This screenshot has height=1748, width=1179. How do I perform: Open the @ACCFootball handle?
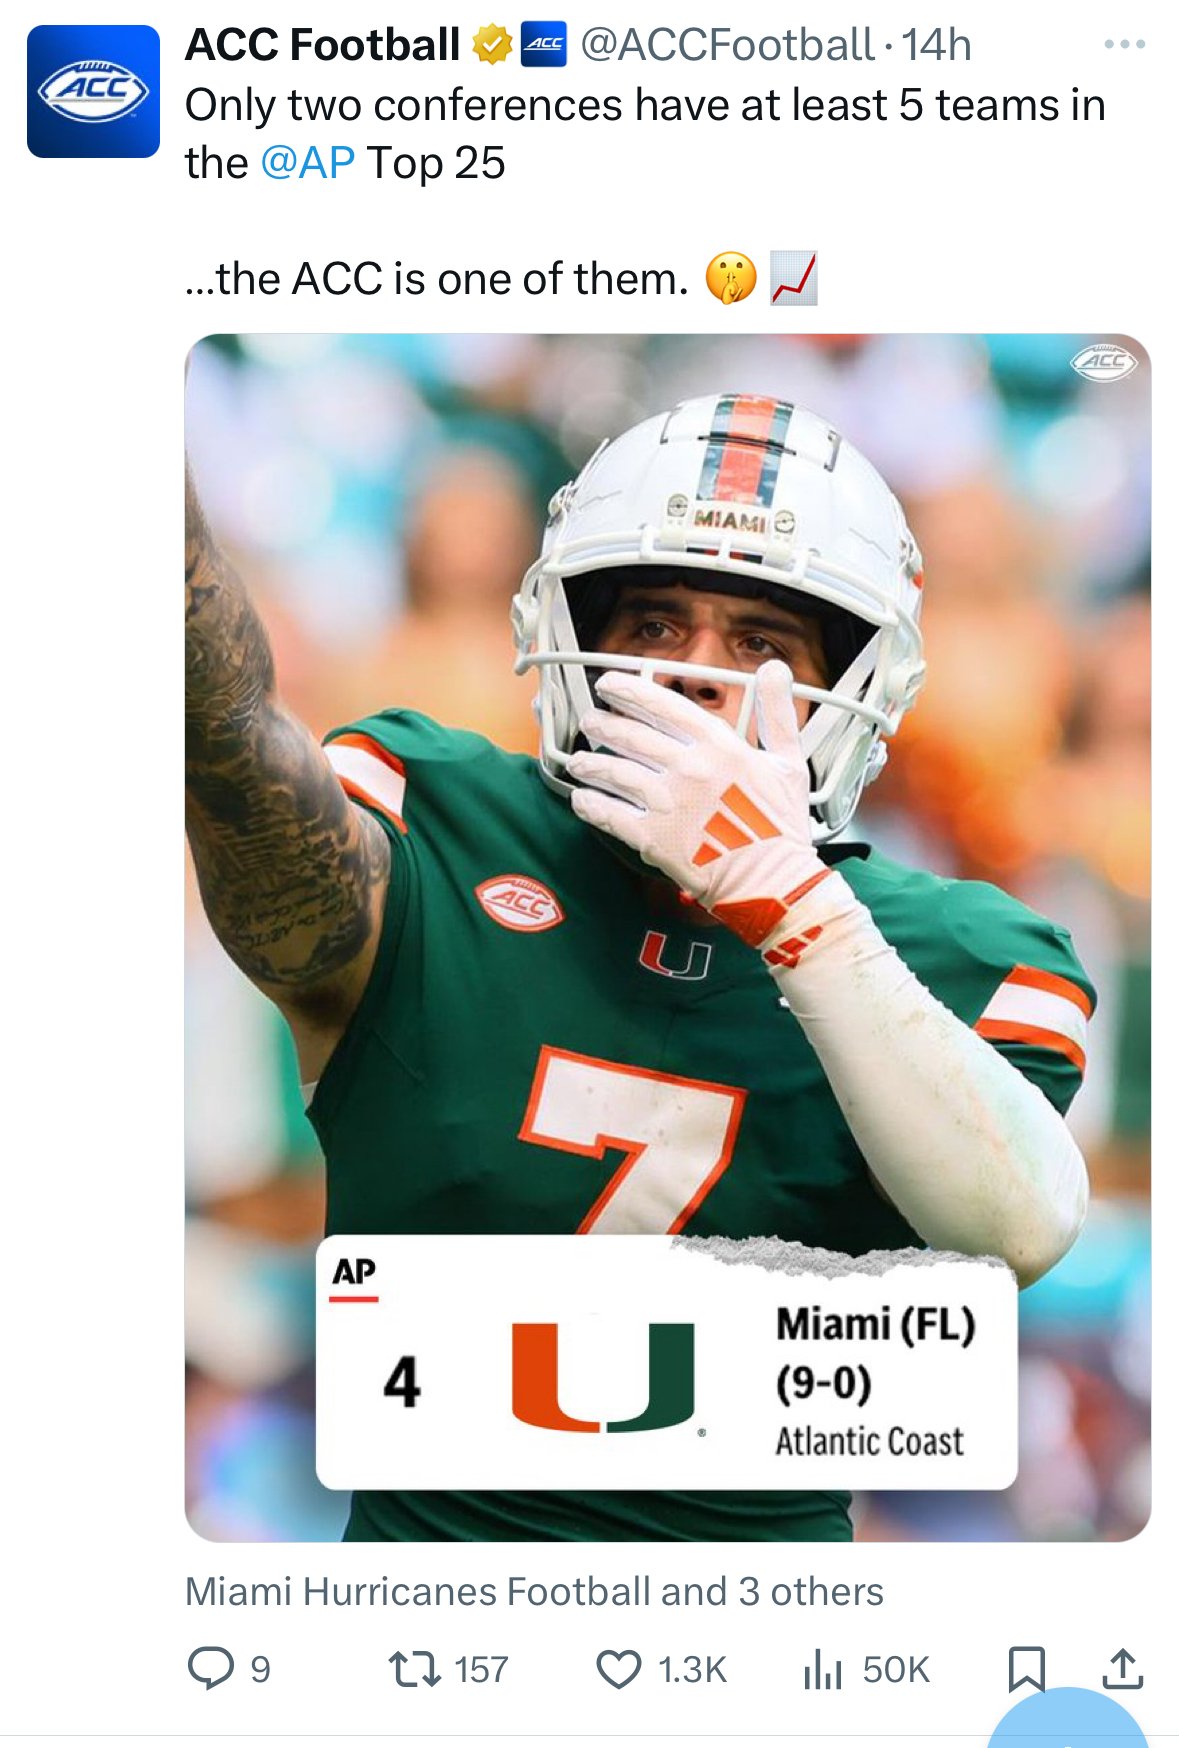(727, 45)
